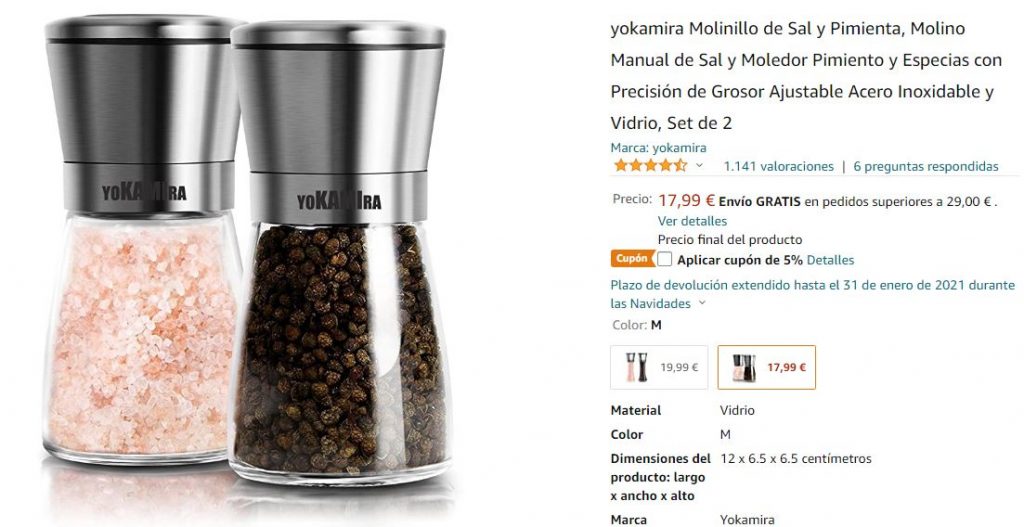
Task: Click the product title text
Action: click(806, 76)
